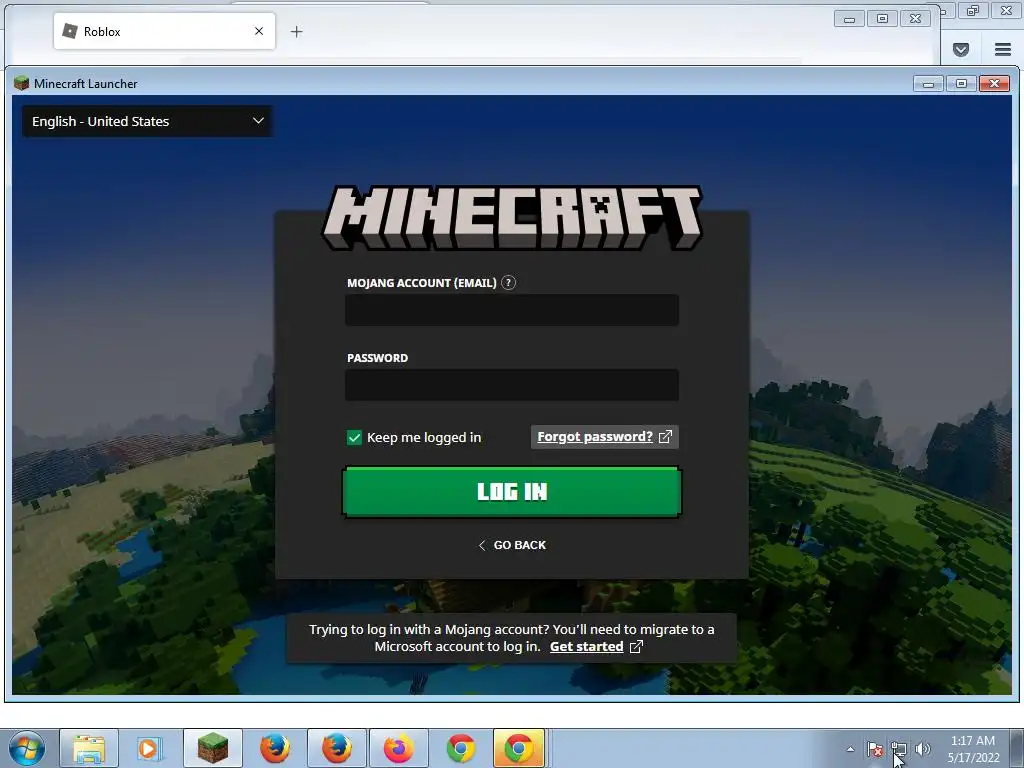
Task: Select the Roblox browser tab
Action: [x=165, y=31]
